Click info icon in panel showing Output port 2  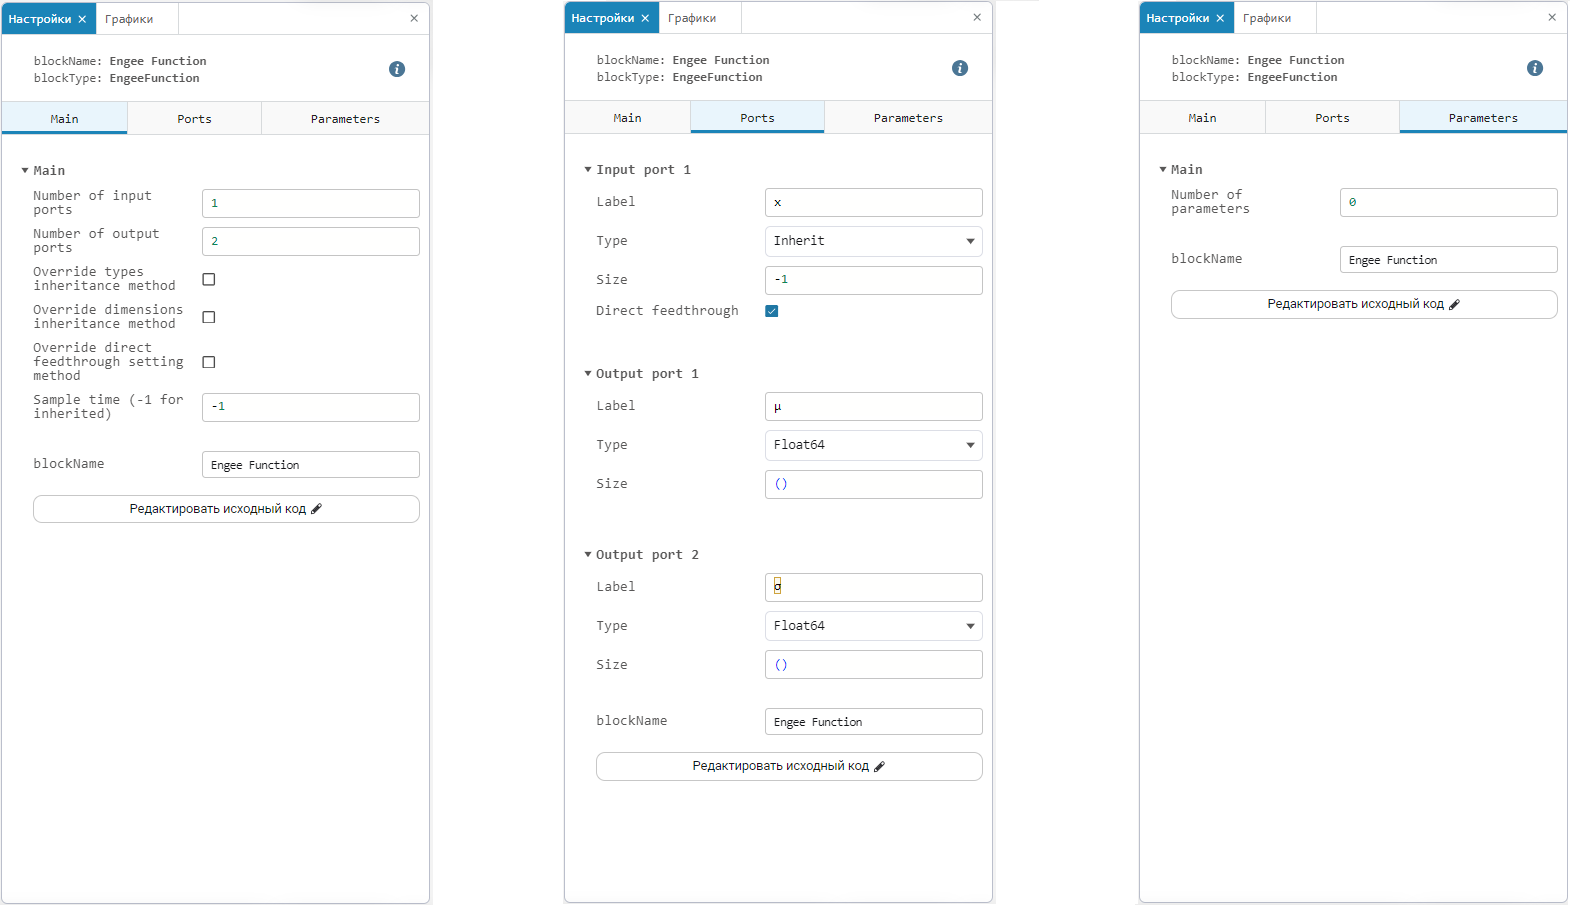point(960,68)
